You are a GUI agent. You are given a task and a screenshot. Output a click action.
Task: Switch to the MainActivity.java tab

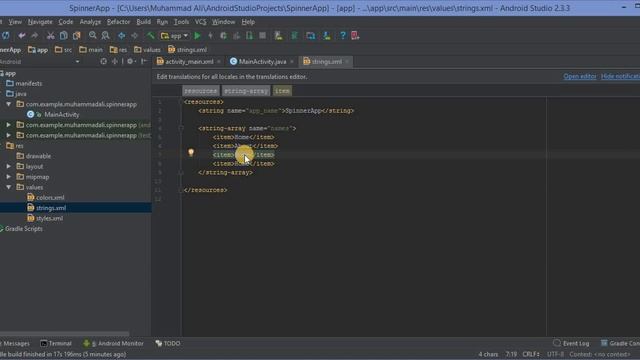[x=262, y=62]
